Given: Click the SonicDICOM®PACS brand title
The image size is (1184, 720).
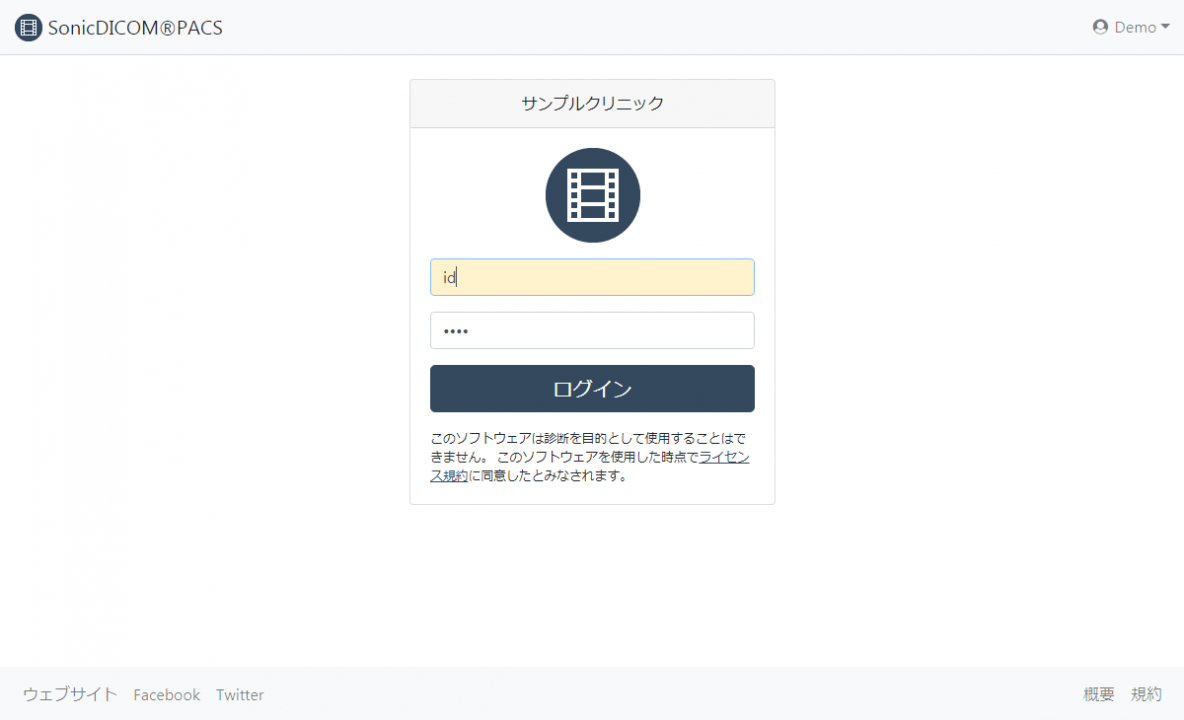Looking at the screenshot, I should click(x=135, y=28).
